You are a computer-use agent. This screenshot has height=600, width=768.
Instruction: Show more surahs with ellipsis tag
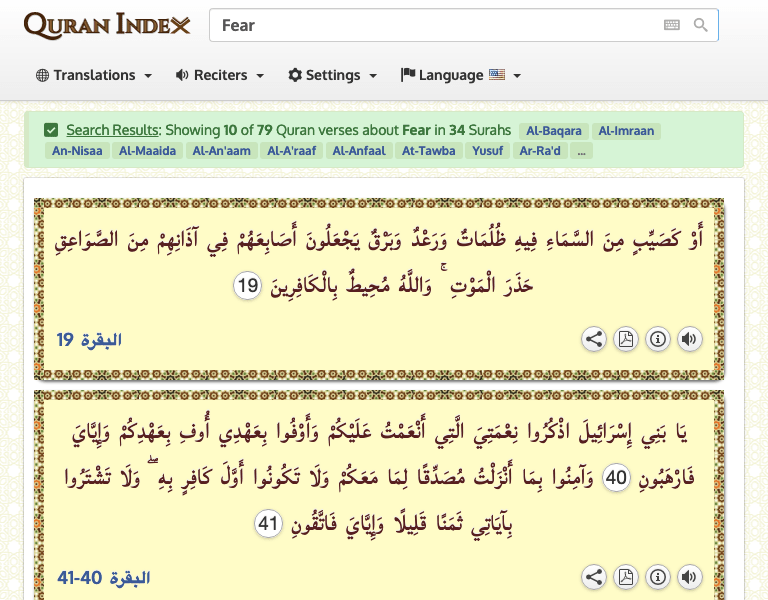click(581, 151)
